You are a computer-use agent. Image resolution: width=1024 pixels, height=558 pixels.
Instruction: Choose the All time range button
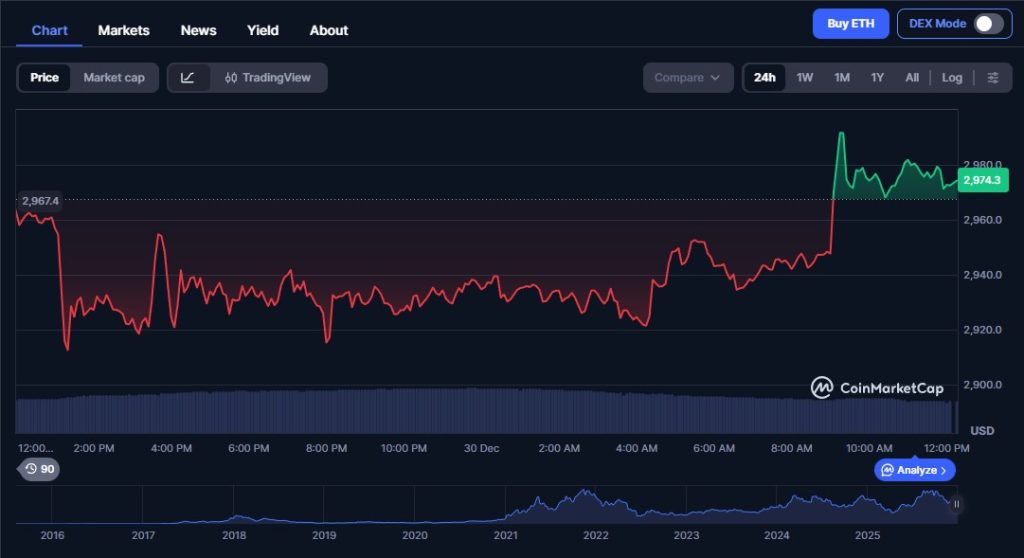[912, 78]
